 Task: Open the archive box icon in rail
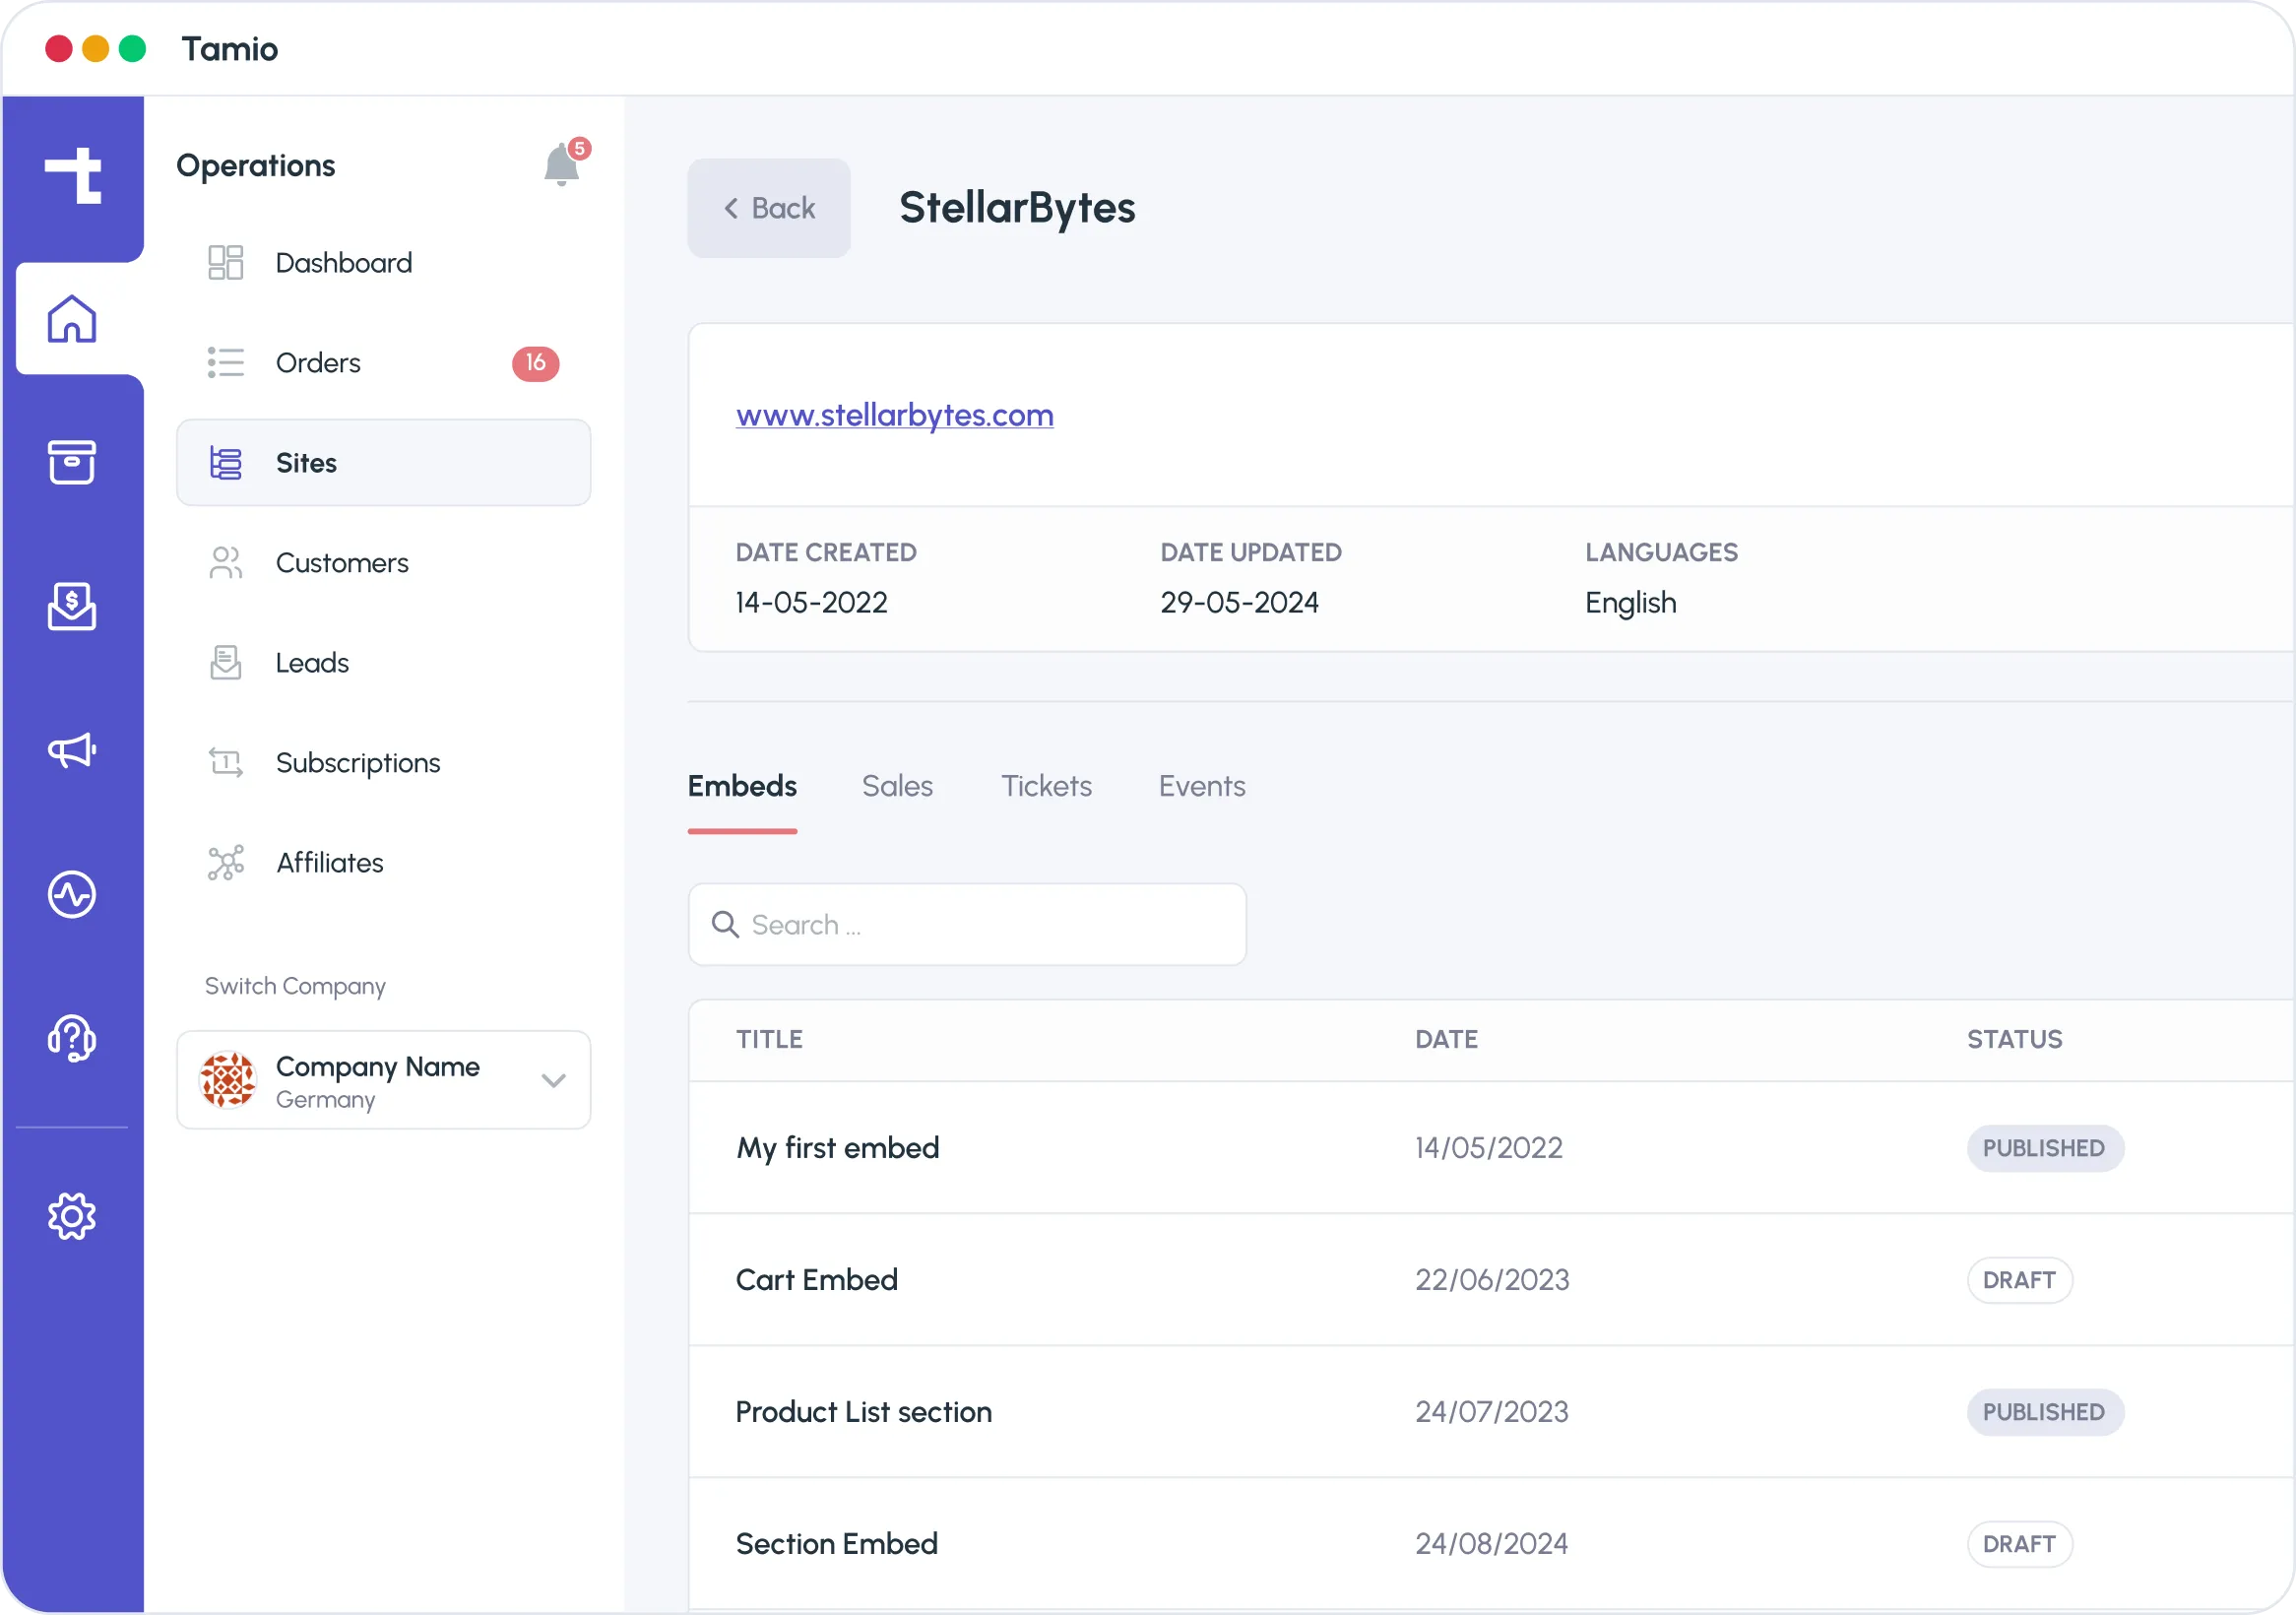[x=72, y=462]
